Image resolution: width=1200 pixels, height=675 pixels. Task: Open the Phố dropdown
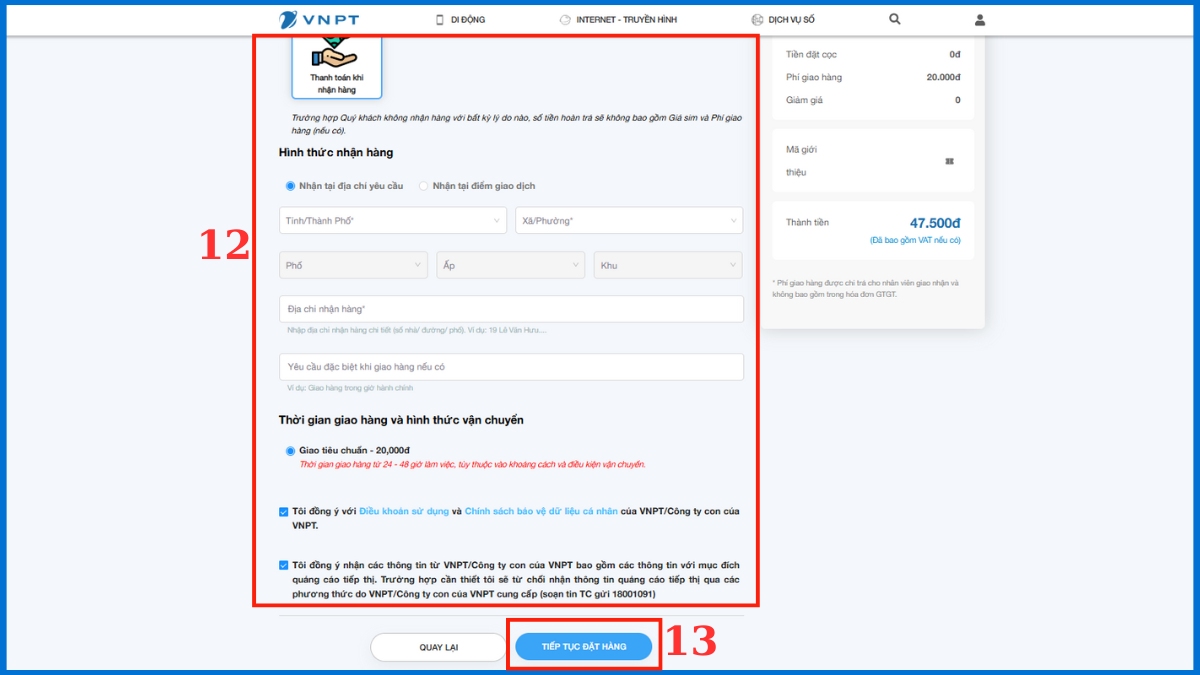pos(354,265)
